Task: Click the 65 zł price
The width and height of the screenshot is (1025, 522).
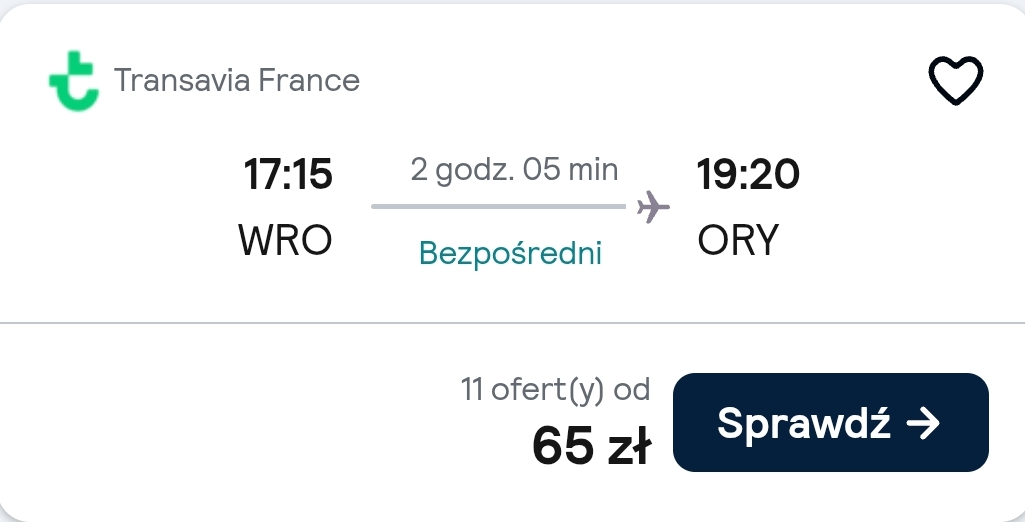Action: 592,446
